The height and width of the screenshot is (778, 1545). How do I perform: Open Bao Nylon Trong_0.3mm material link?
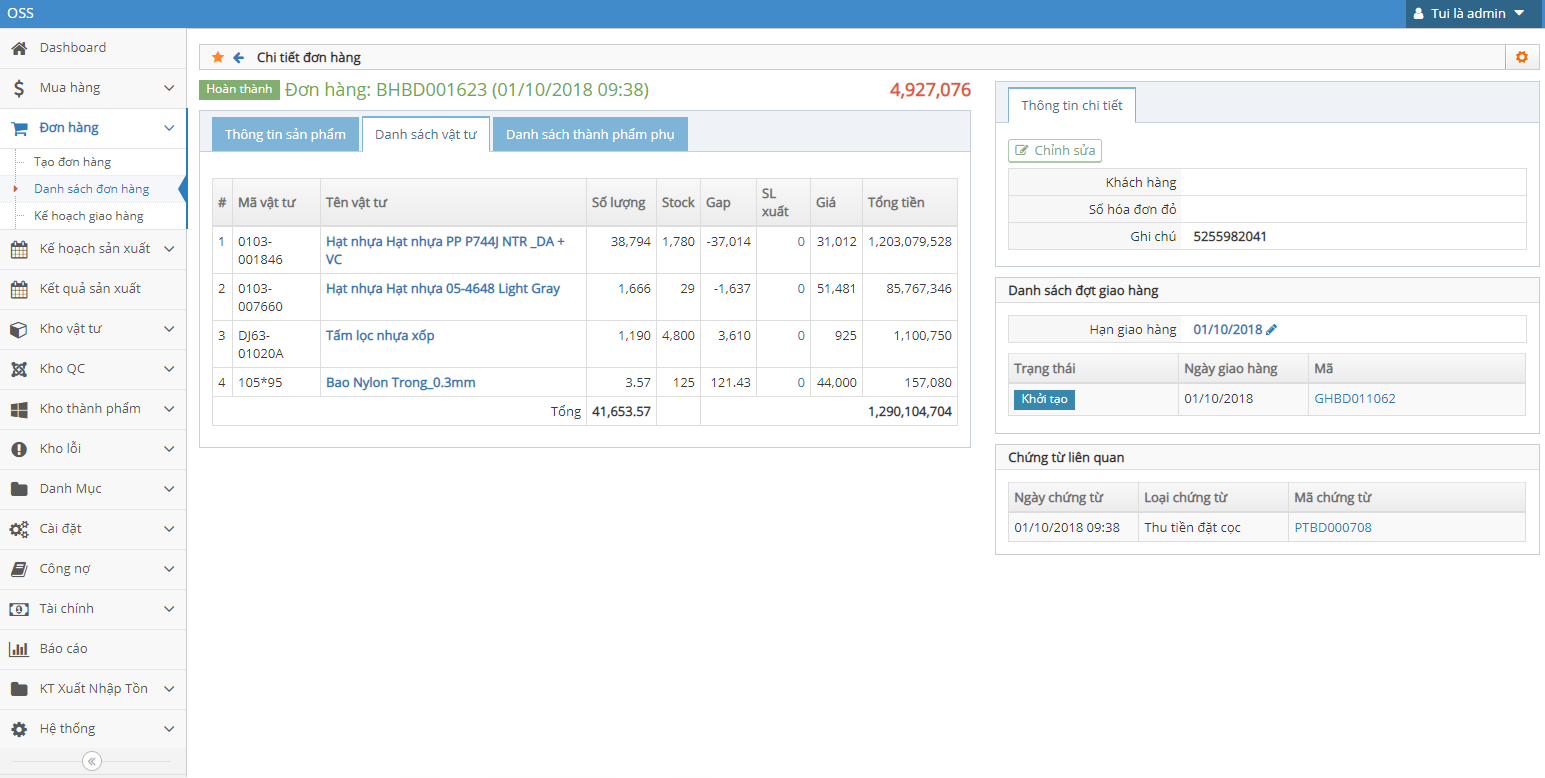click(400, 382)
